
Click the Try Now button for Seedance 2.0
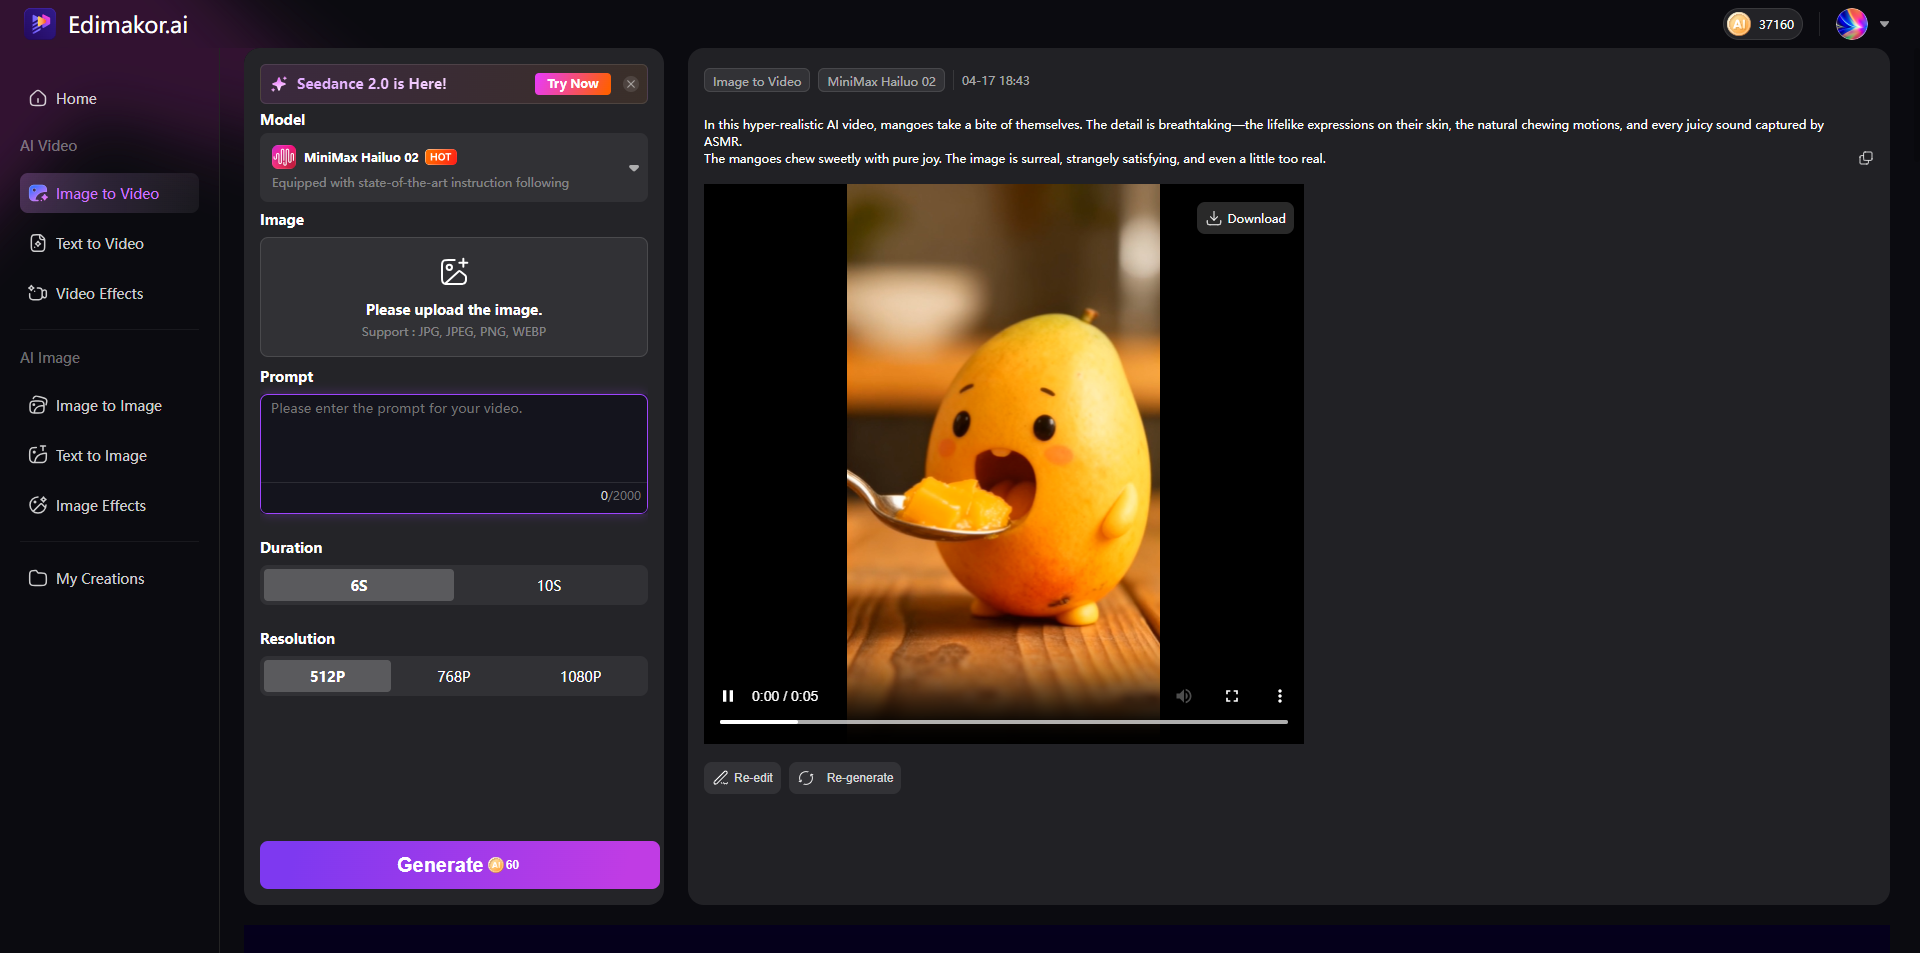tap(572, 84)
